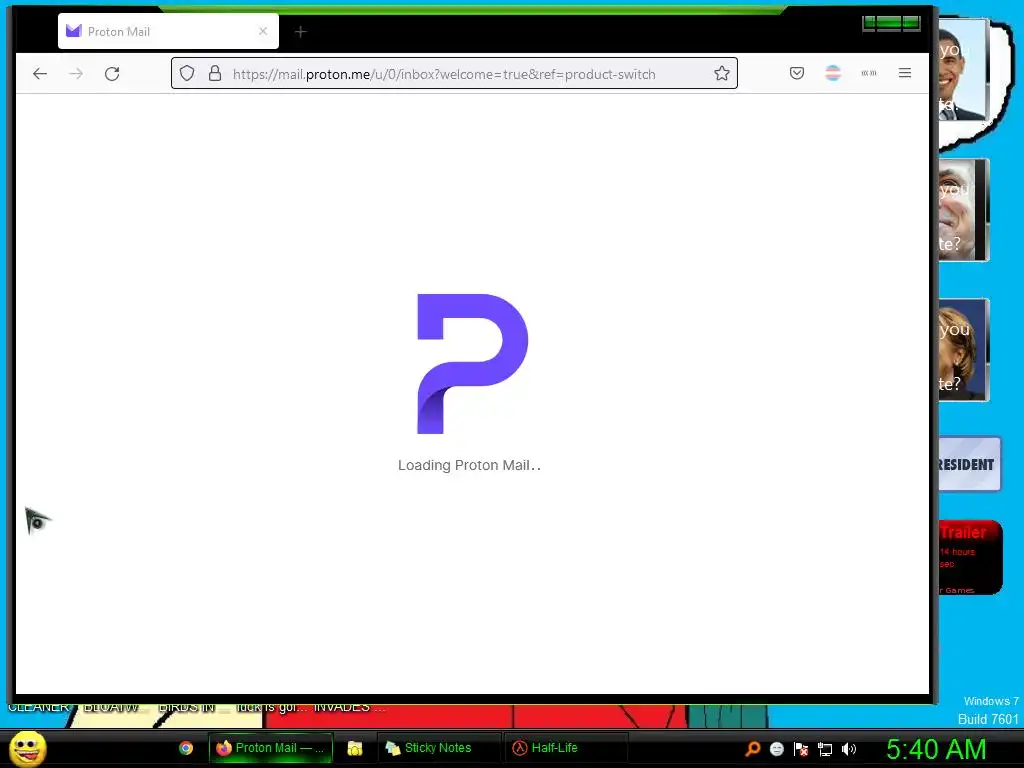Open the striped circle account icon
The image size is (1024, 768).
(833, 73)
